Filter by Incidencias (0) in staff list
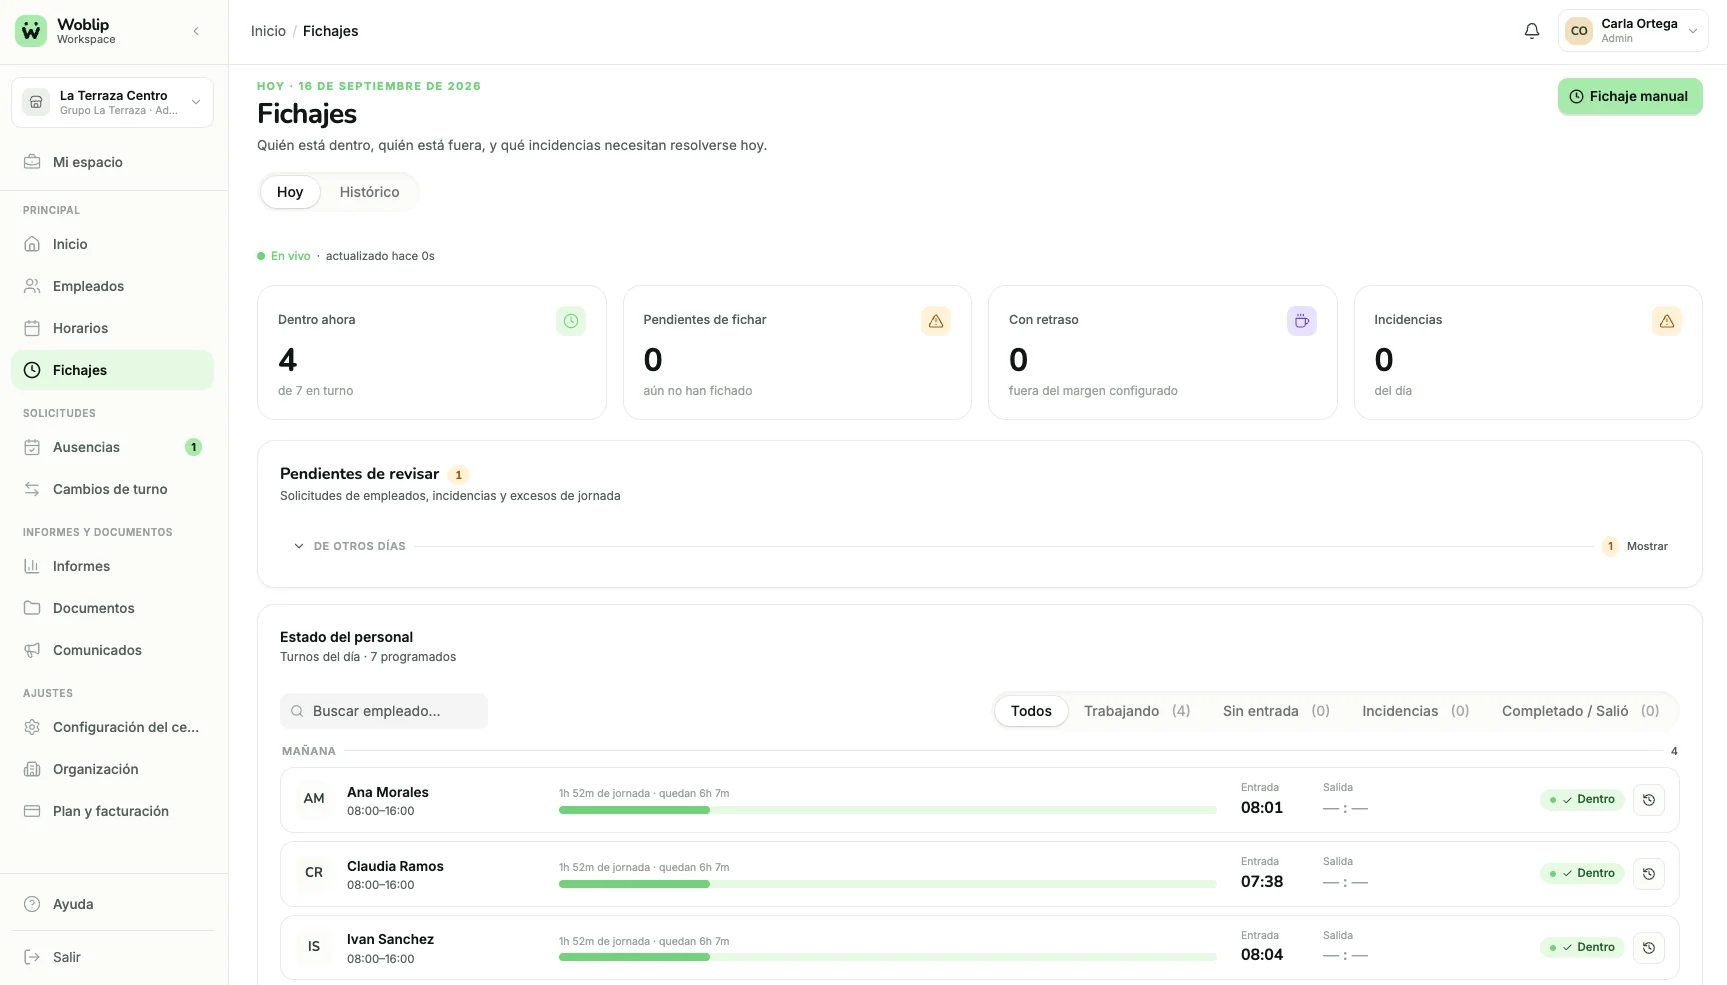Screen dimensions: 1727x985 1415,711
